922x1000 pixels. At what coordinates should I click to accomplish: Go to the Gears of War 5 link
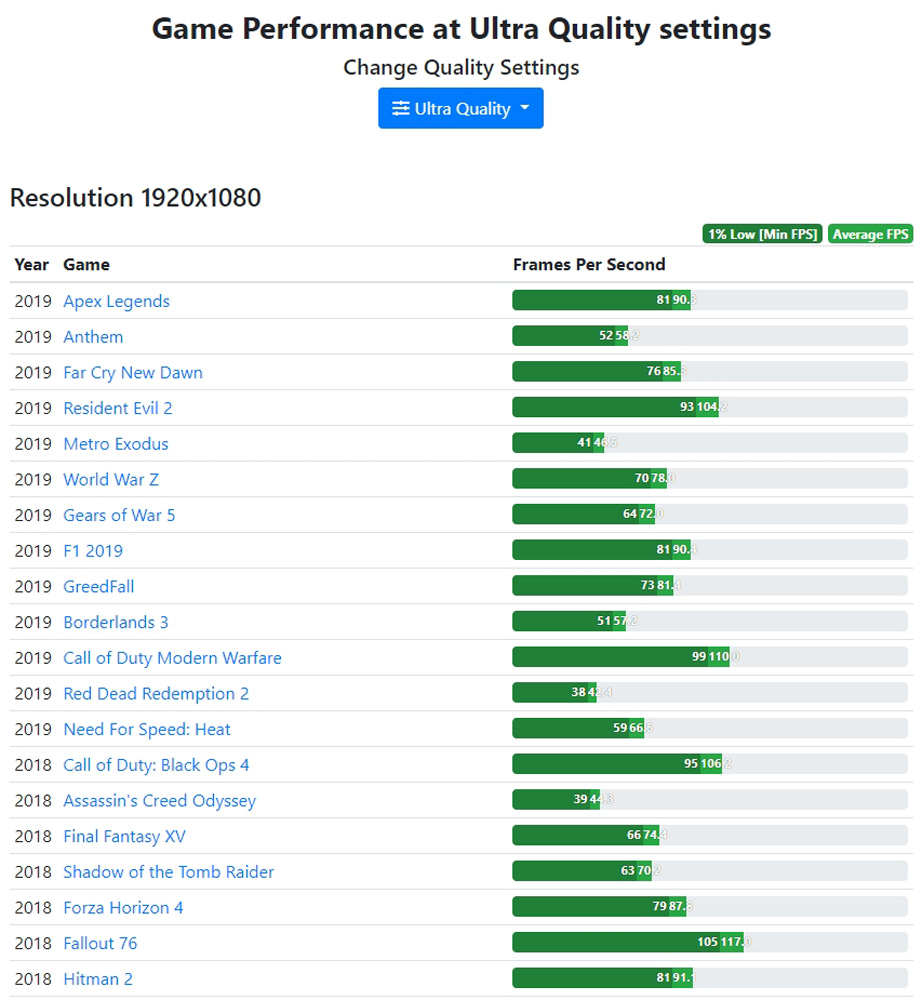coord(119,515)
